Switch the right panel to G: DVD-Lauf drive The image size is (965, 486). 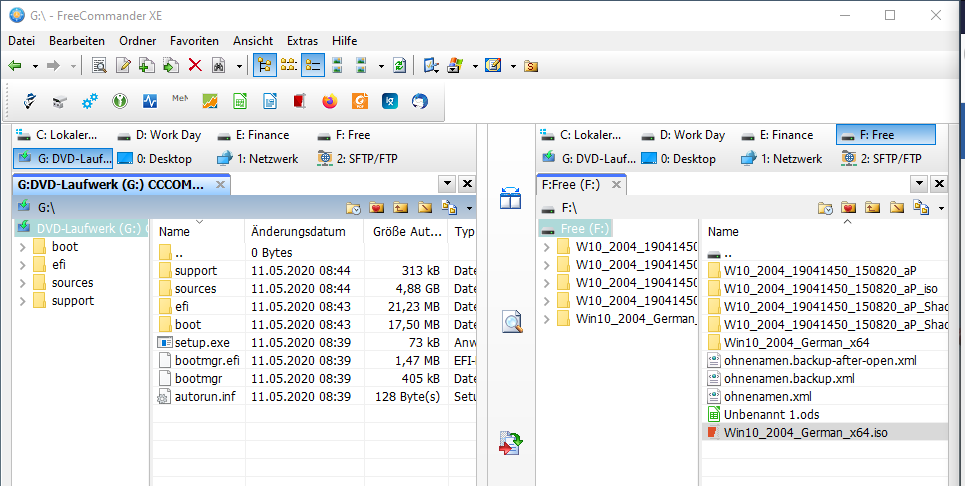point(588,159)
